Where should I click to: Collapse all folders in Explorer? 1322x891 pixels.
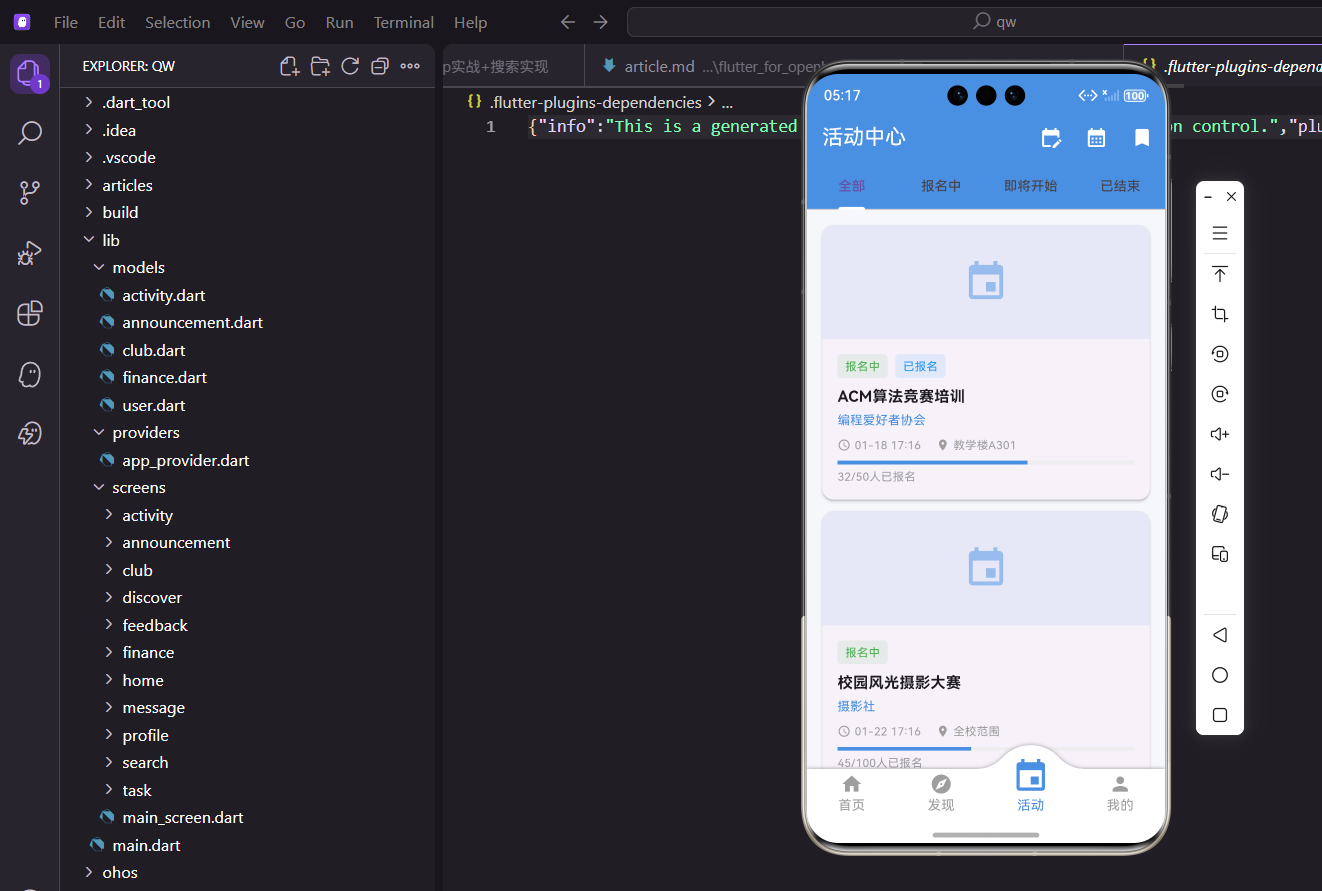(380, 66)
